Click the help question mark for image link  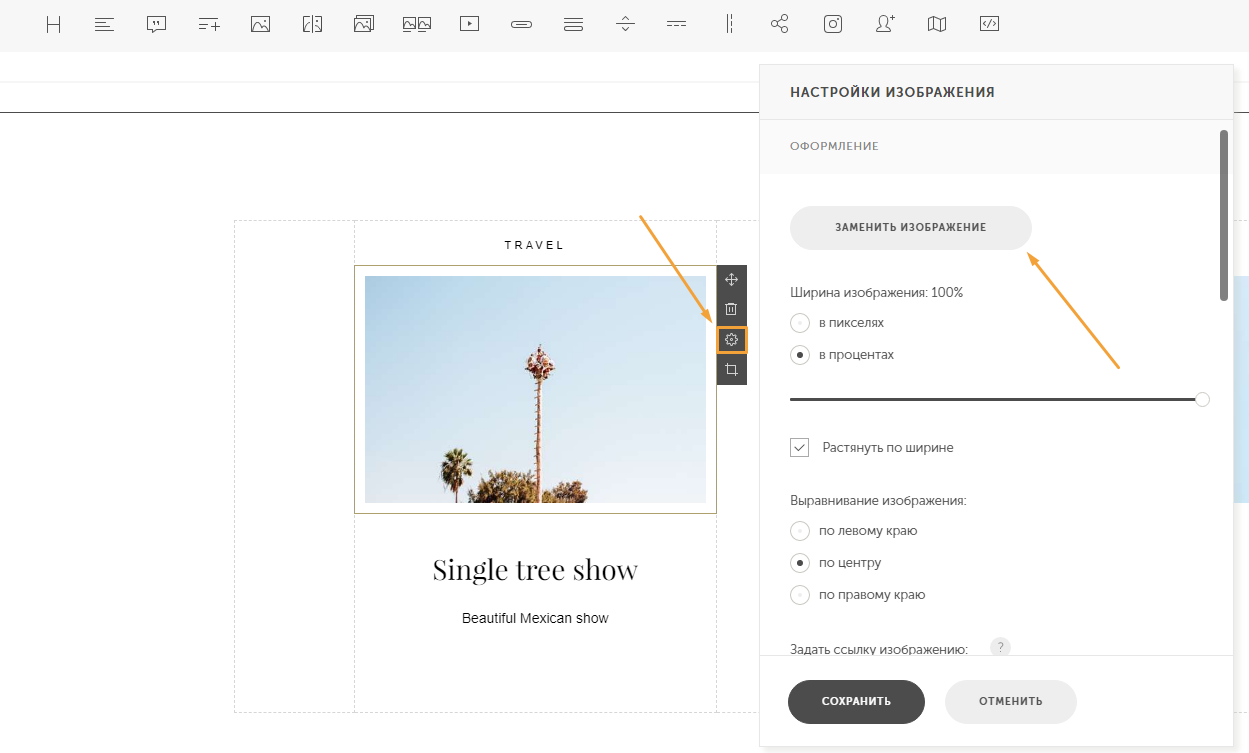(x=1000, y=648)
